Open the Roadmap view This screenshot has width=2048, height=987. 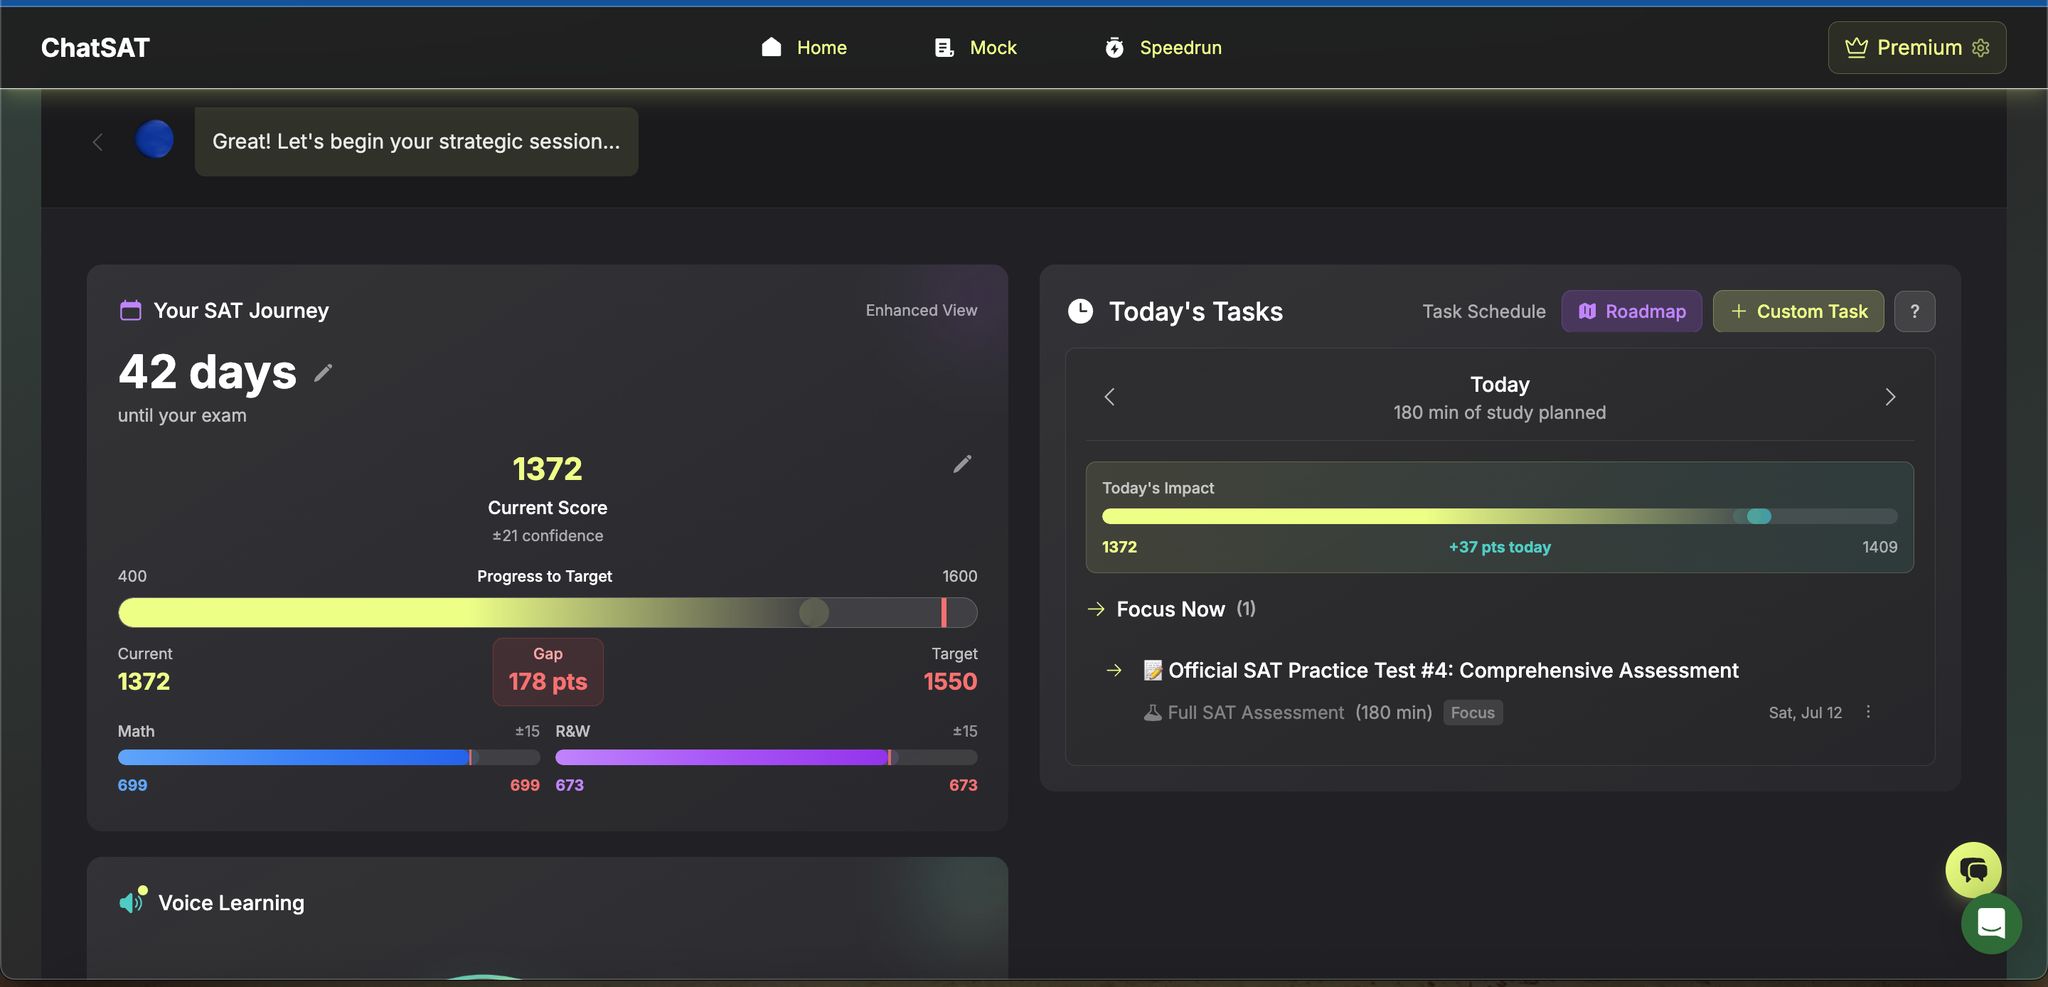(x=1631, y=312)
